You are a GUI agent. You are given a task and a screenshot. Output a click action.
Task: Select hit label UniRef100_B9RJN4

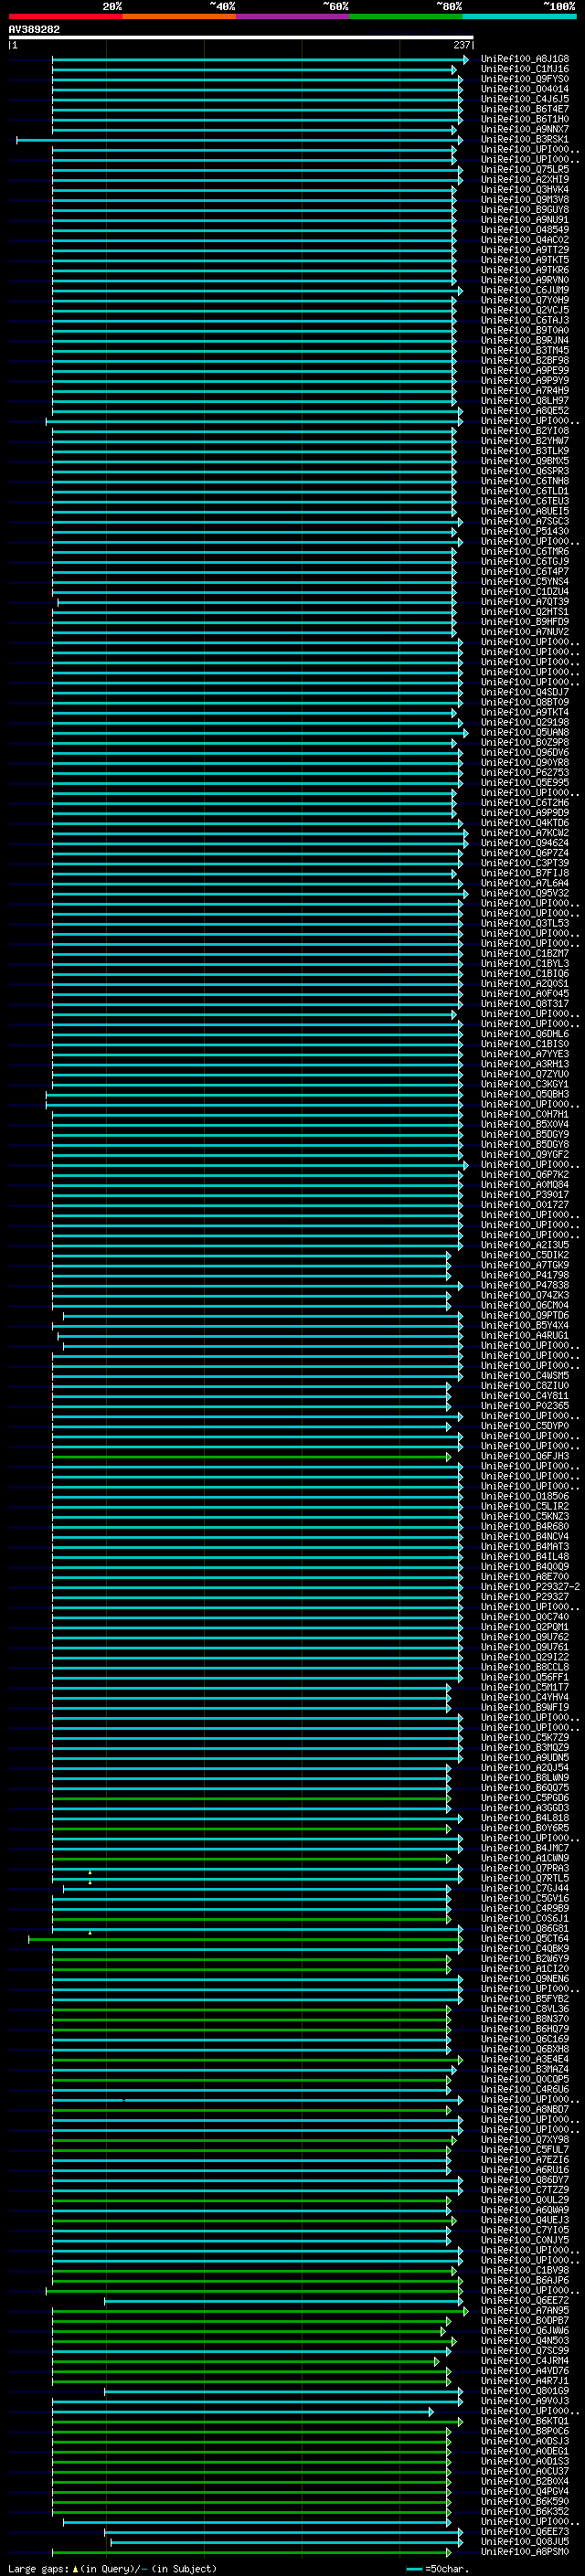click(x=525, y=340)
